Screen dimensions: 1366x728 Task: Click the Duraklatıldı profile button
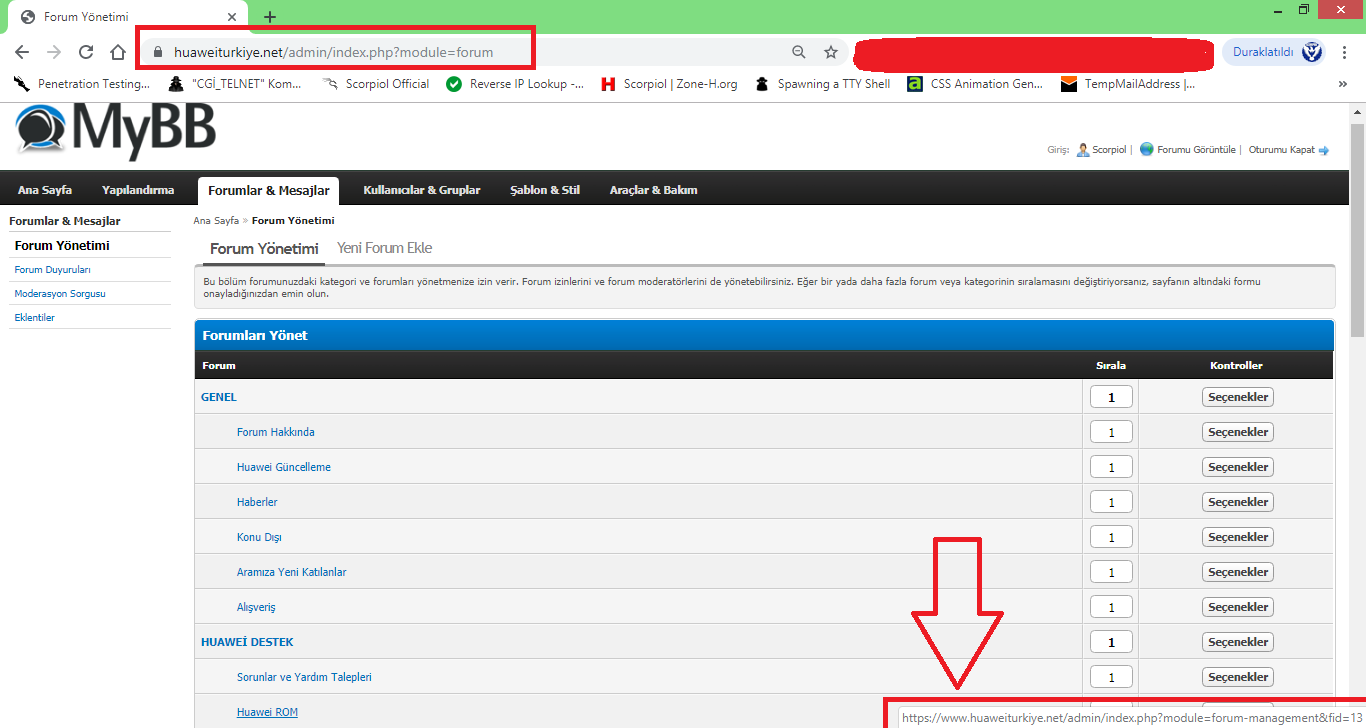[1273, 52]
